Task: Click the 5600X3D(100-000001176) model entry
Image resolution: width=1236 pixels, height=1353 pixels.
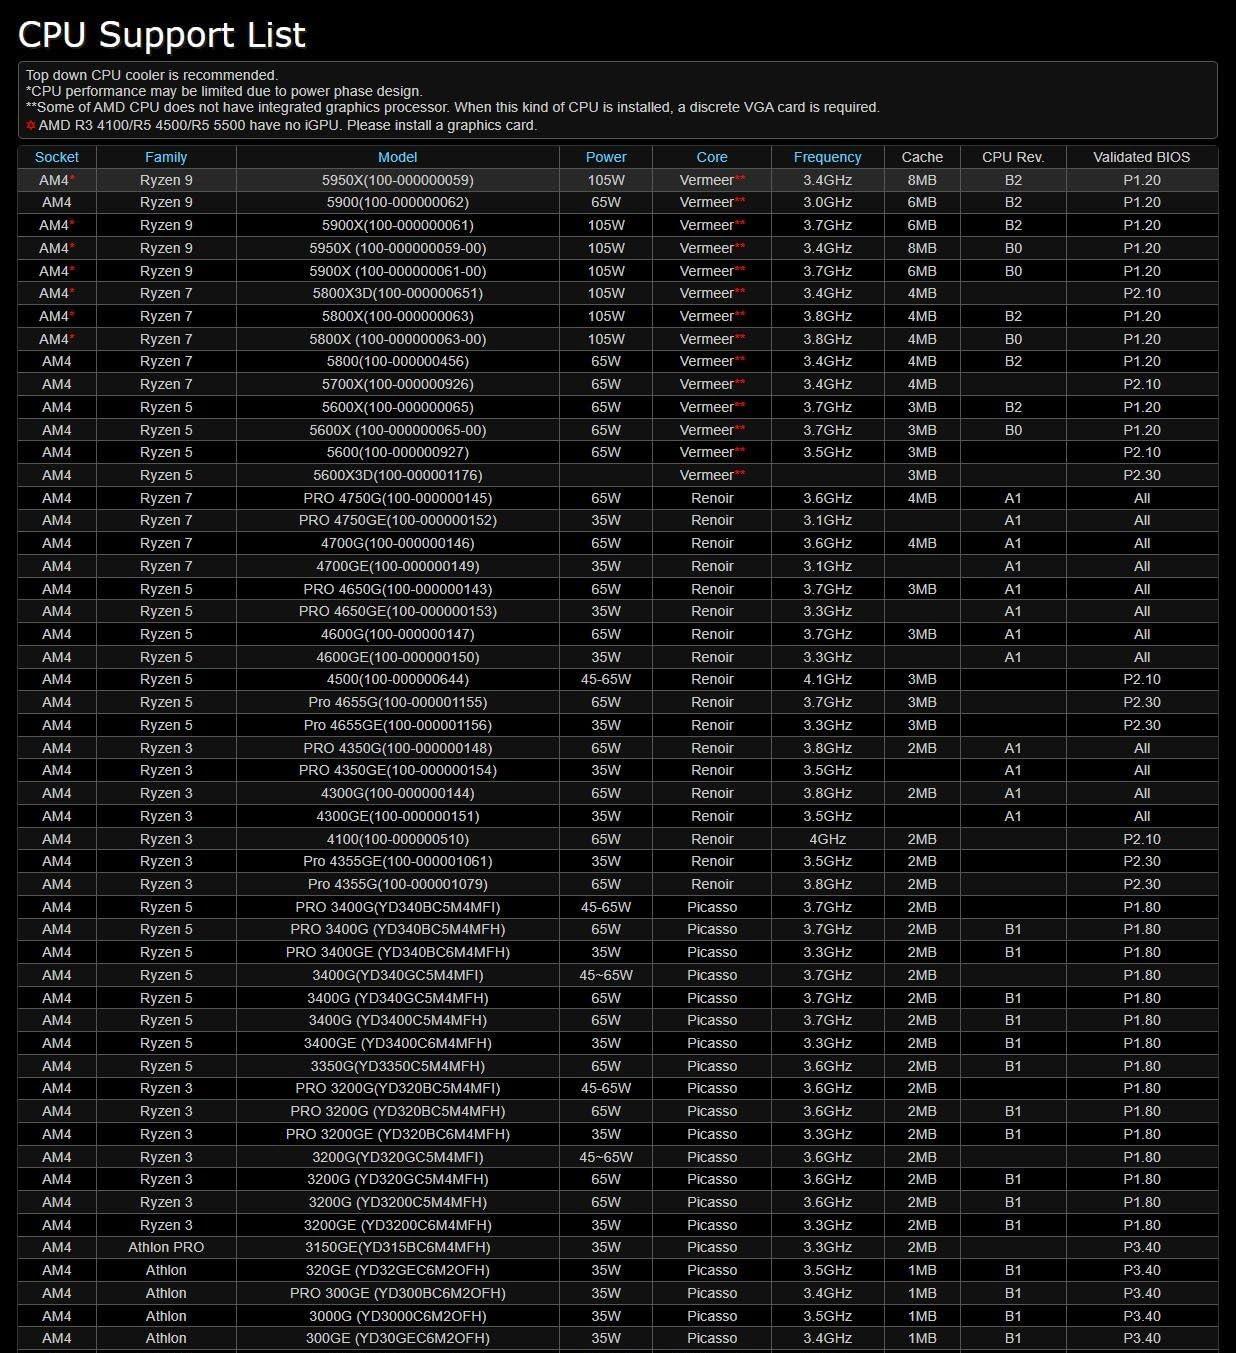Action: tap(397, 475)
